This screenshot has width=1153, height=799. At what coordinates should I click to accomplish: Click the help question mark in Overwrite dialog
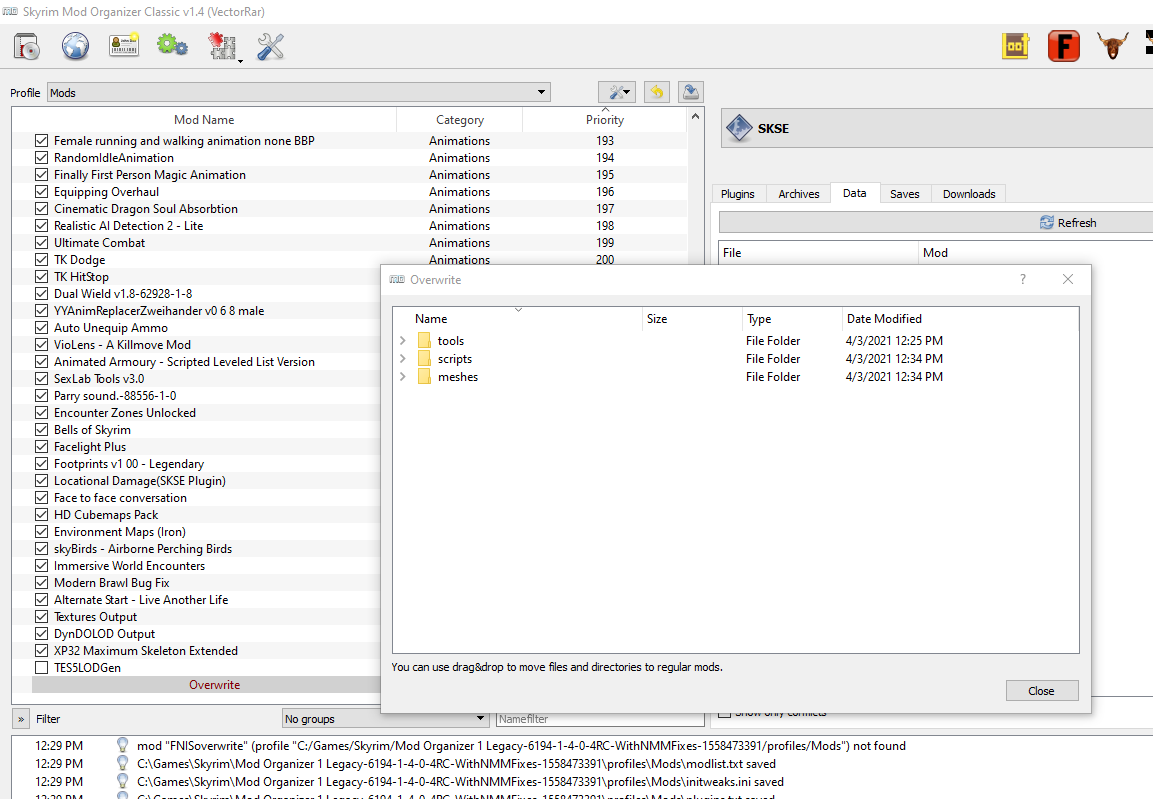tap(1022, 279)
